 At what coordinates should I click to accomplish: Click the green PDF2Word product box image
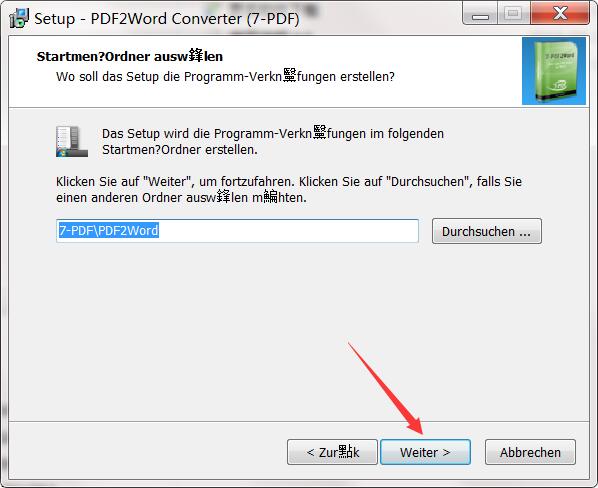[x=554, y=71]
